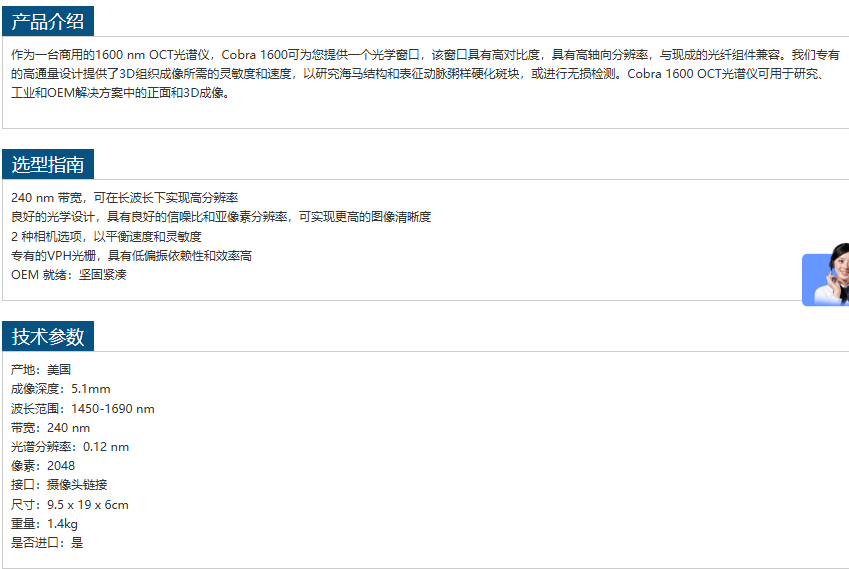
Task: Click the intro line starting 工业和OEM解决方案
Action: point(121,93)
